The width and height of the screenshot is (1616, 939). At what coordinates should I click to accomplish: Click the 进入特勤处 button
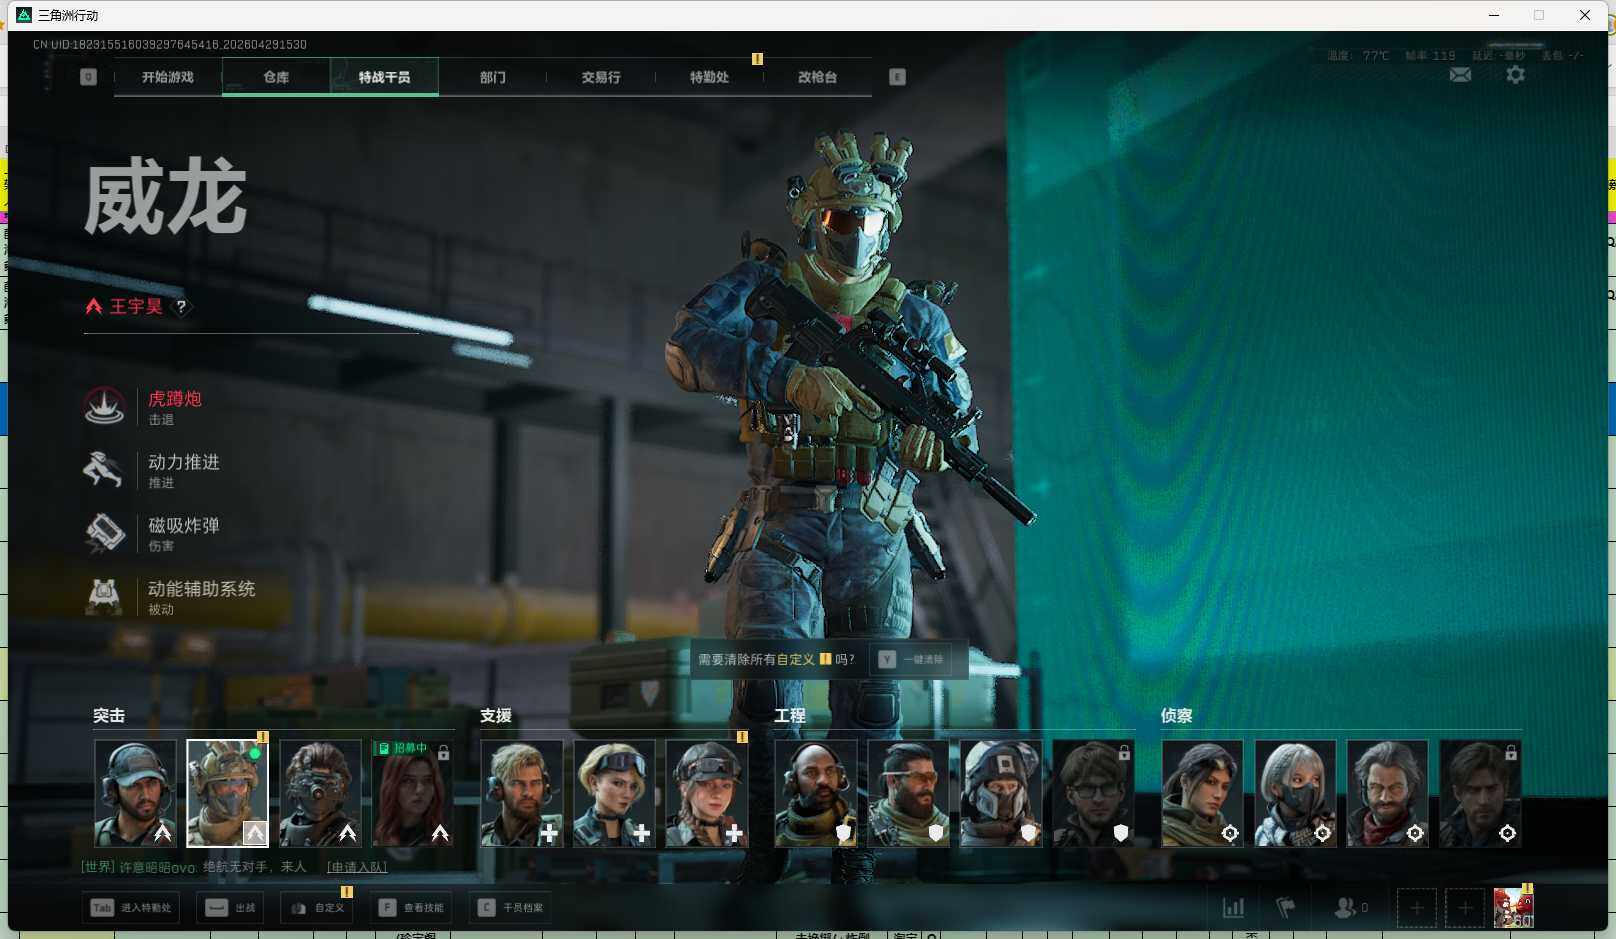131,908
